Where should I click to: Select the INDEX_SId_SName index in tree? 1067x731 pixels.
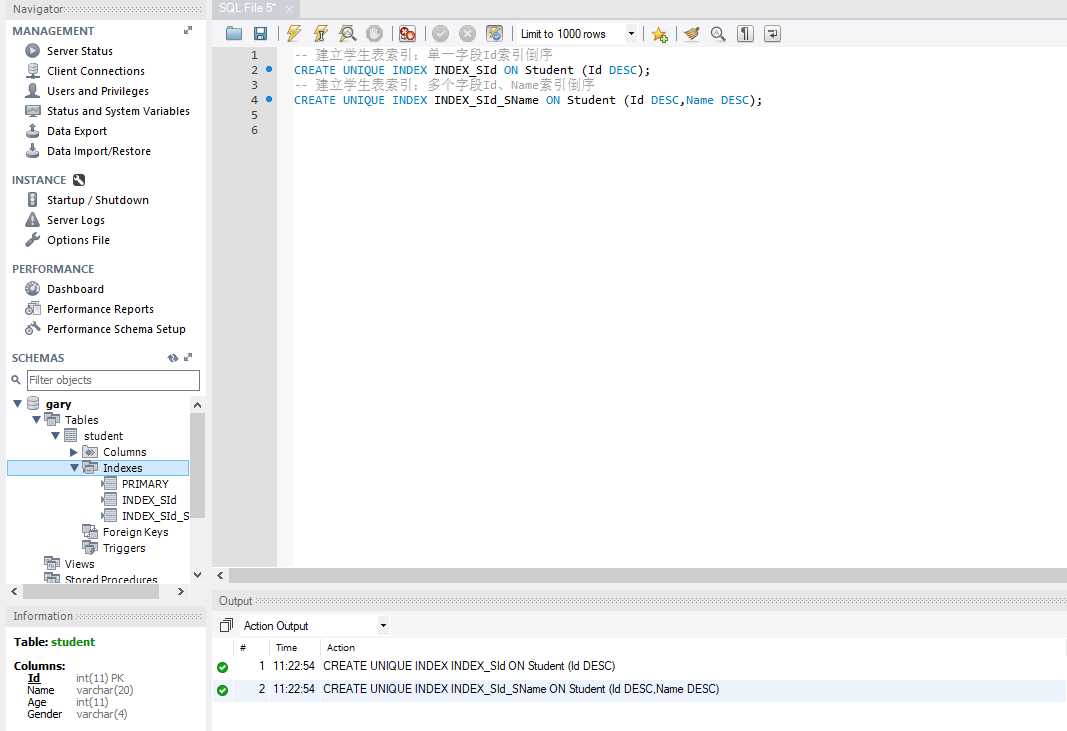(x=155, y=516)
